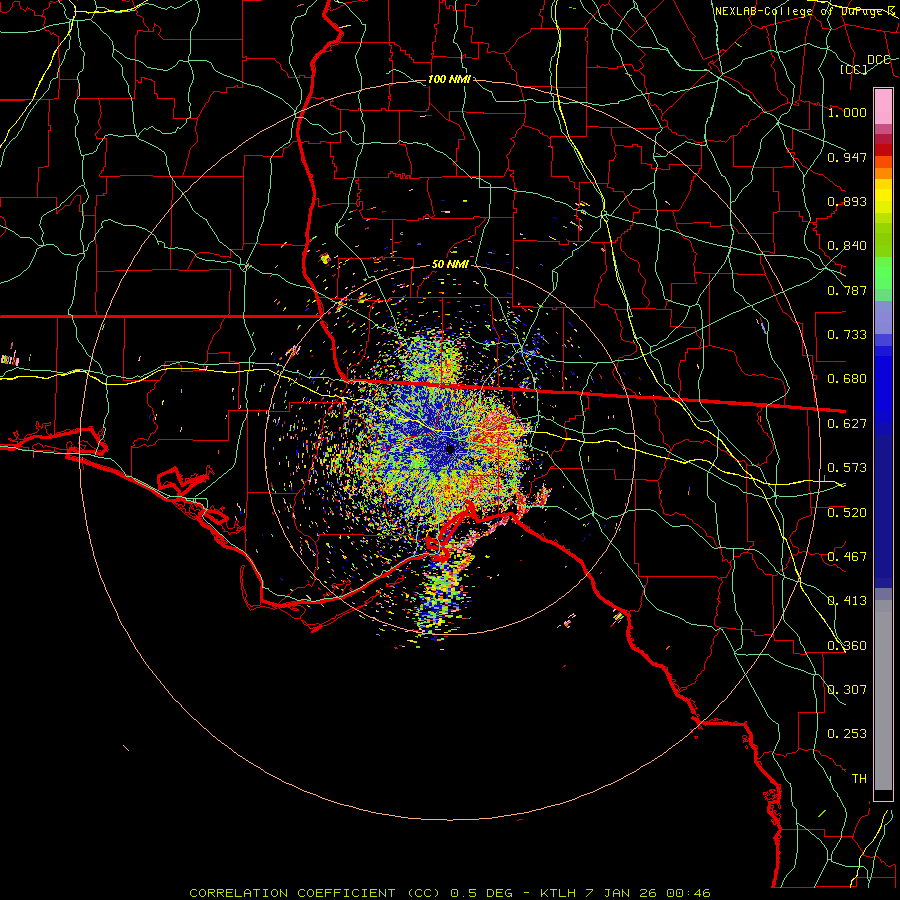The width and height of the screenshot is (900, 900).
Task: Select the 0.307 scale value
Action: tap(847, 690)
